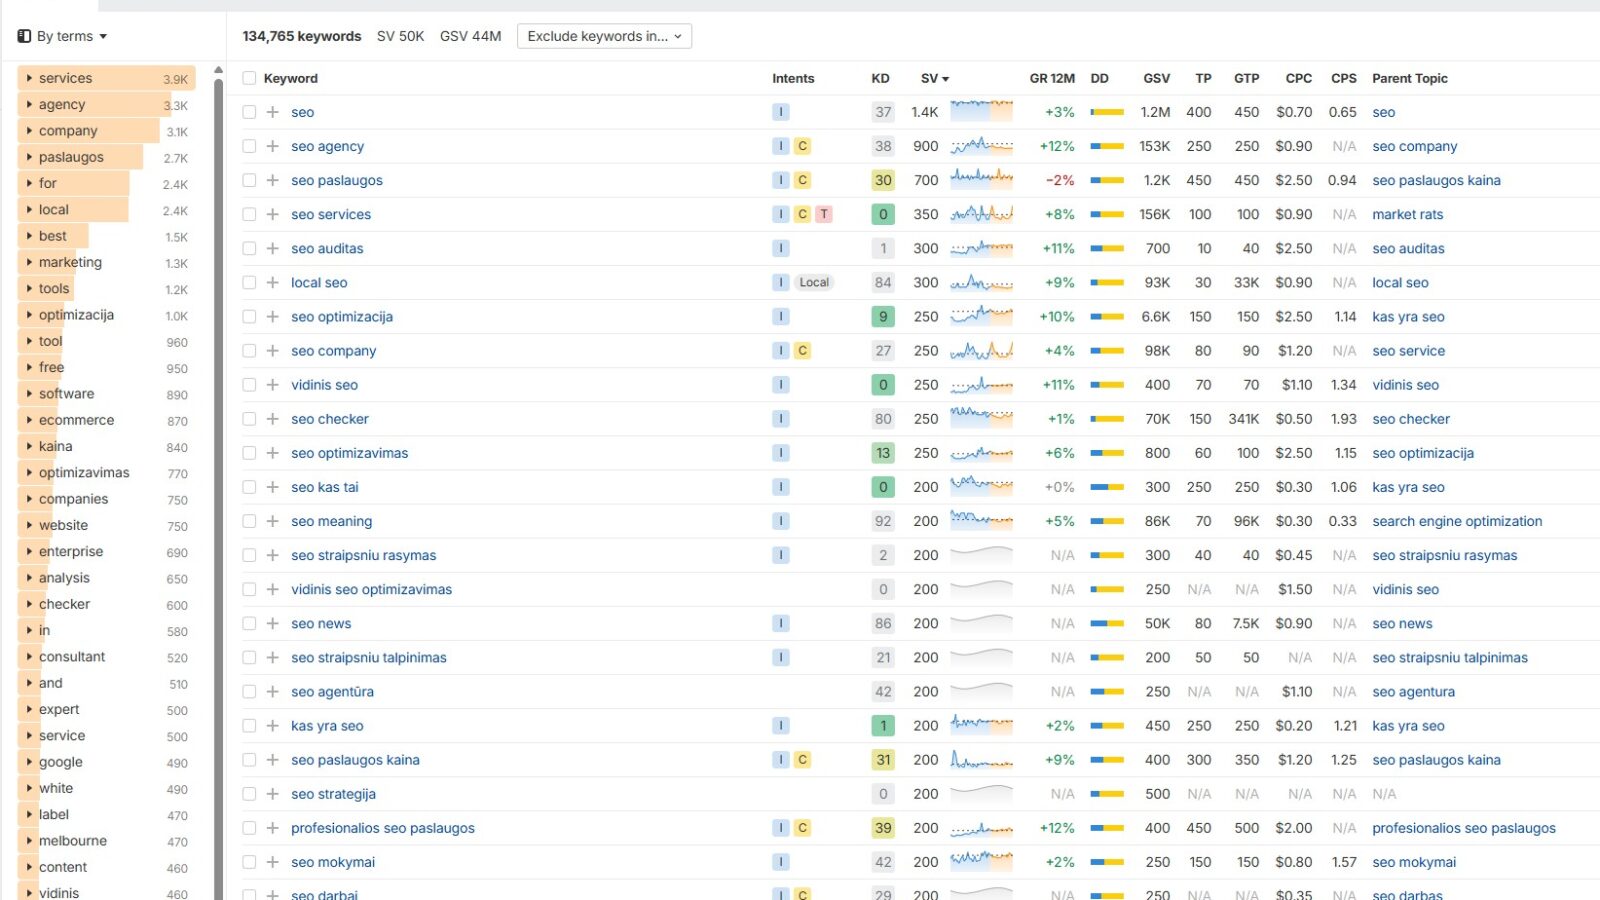Click the "seo agency" keyword link

point(326,146)
